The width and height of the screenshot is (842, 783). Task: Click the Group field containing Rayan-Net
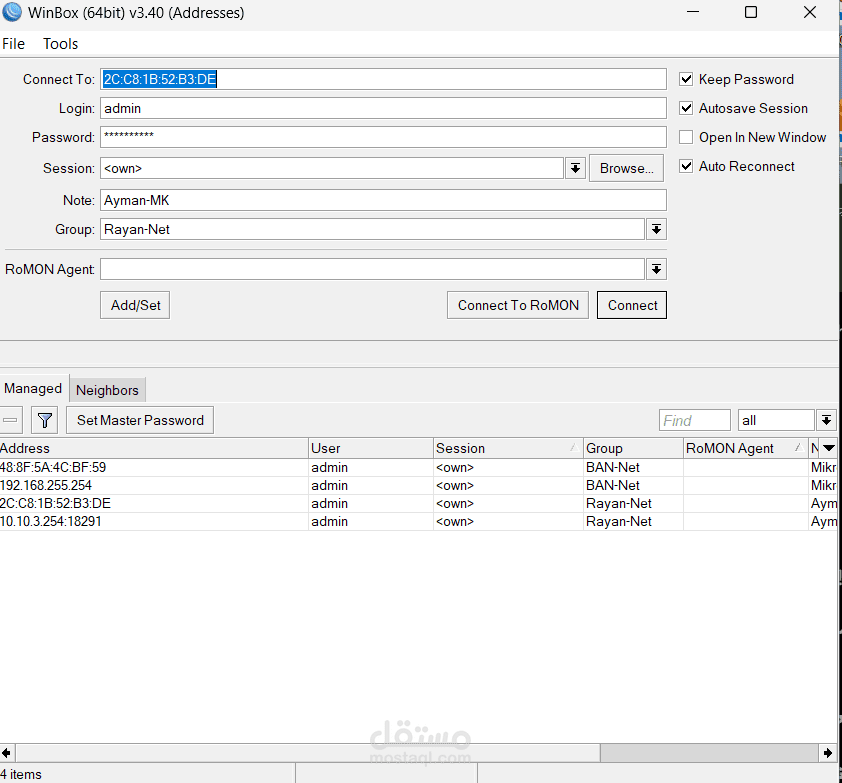click(x=372, y=230)
